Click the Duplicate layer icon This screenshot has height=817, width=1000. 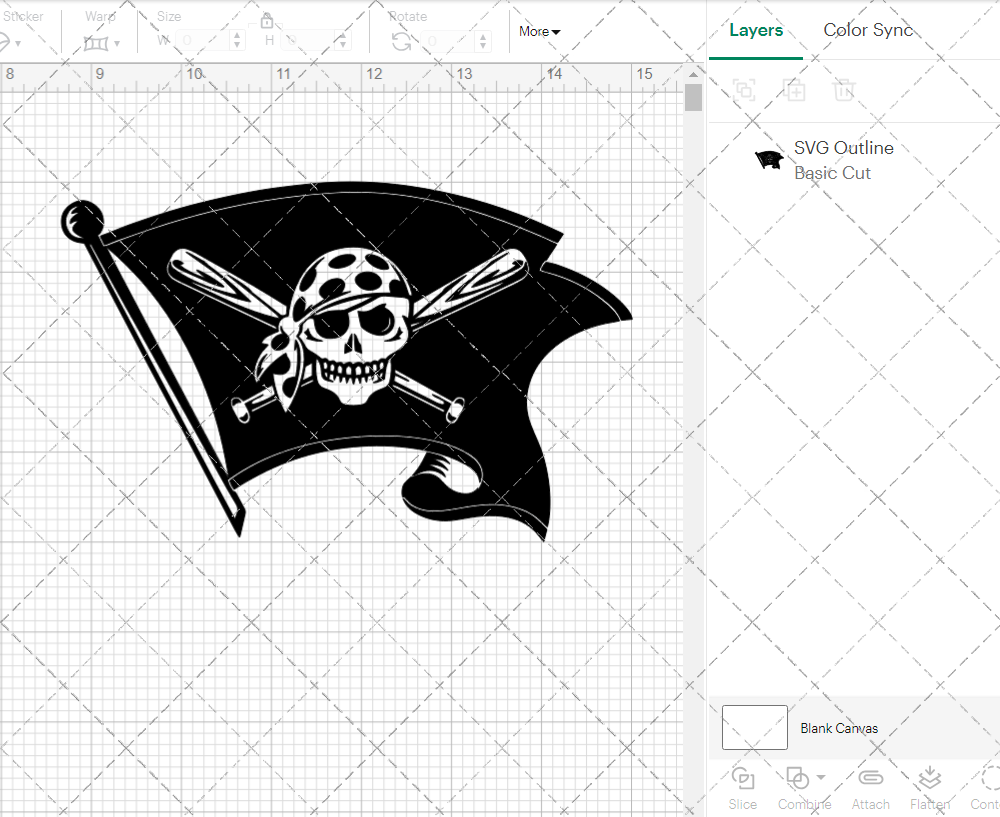pyautogui.click(x=794, y=90)
